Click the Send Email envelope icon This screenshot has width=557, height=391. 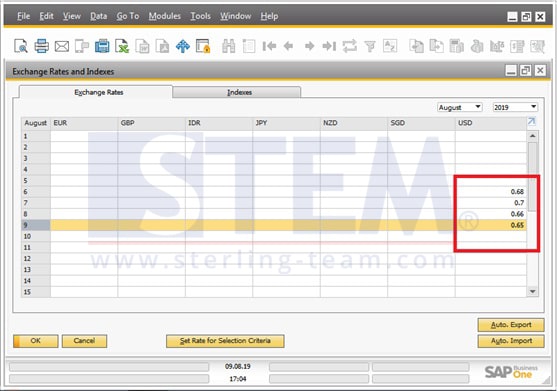tap(62, 46)
